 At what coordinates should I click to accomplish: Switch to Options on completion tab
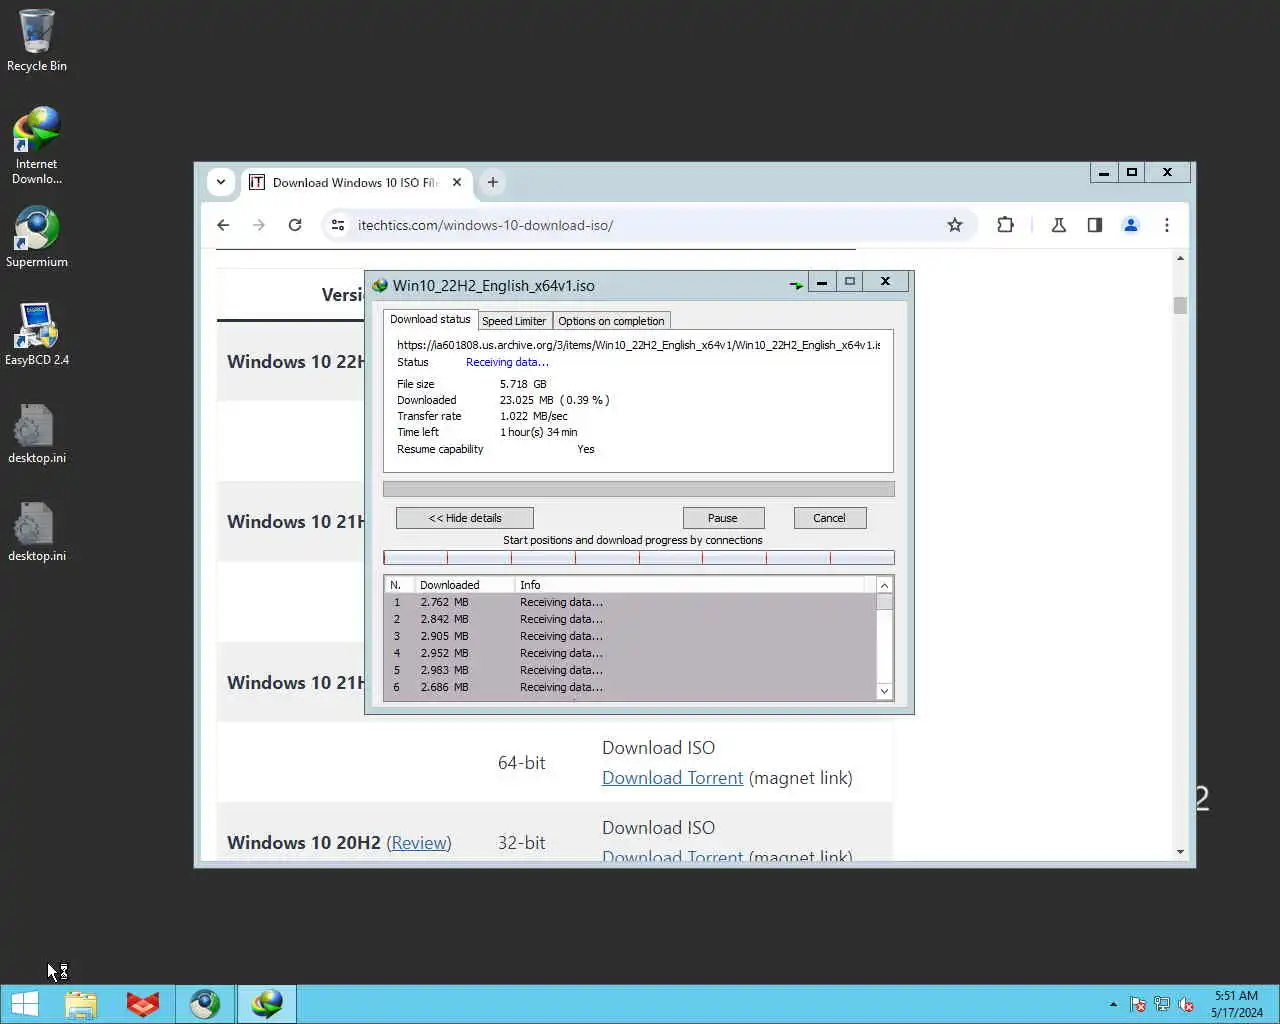point(611,321)
